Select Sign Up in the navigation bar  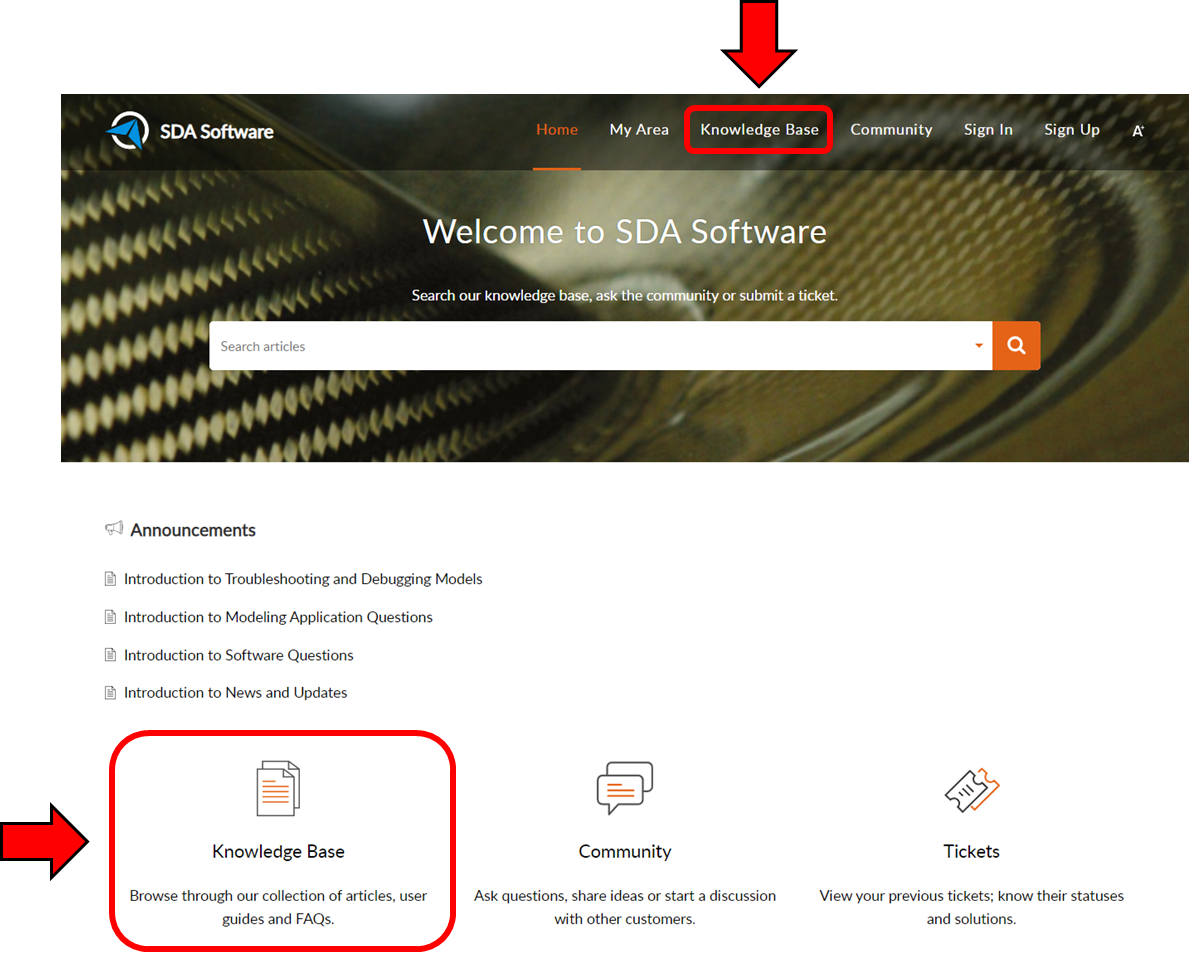pos(1071,130)
